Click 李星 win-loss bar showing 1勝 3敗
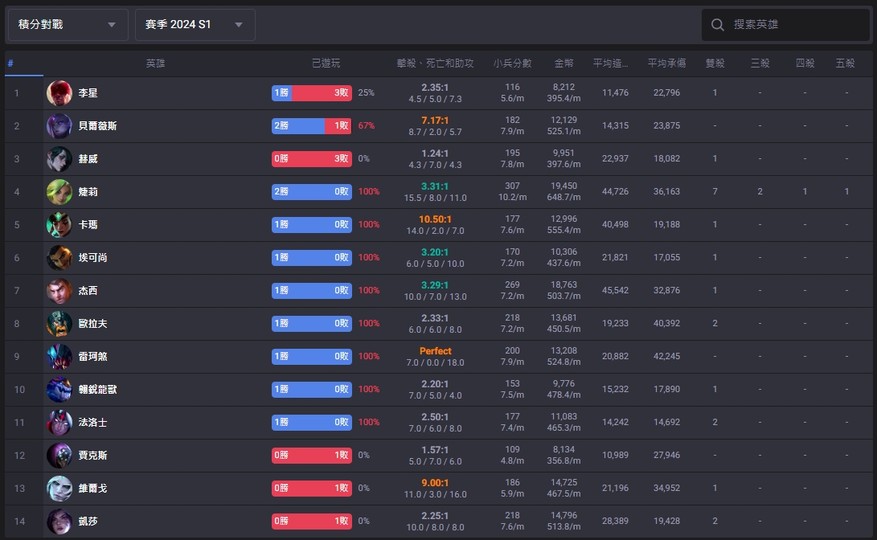877x540 pixels. [x=311, y=93]
